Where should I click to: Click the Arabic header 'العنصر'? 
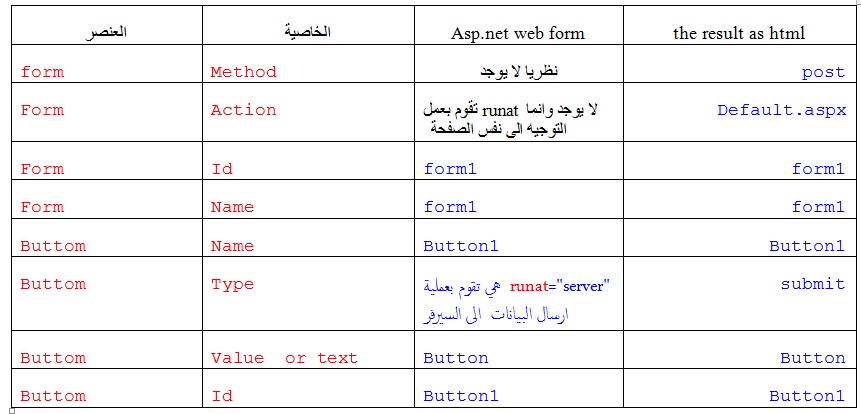click(x=107, y=32)
